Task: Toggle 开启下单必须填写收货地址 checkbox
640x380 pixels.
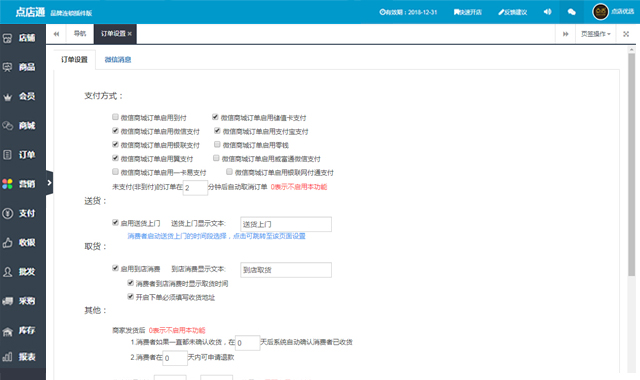Action: click(x=131, y=296)
